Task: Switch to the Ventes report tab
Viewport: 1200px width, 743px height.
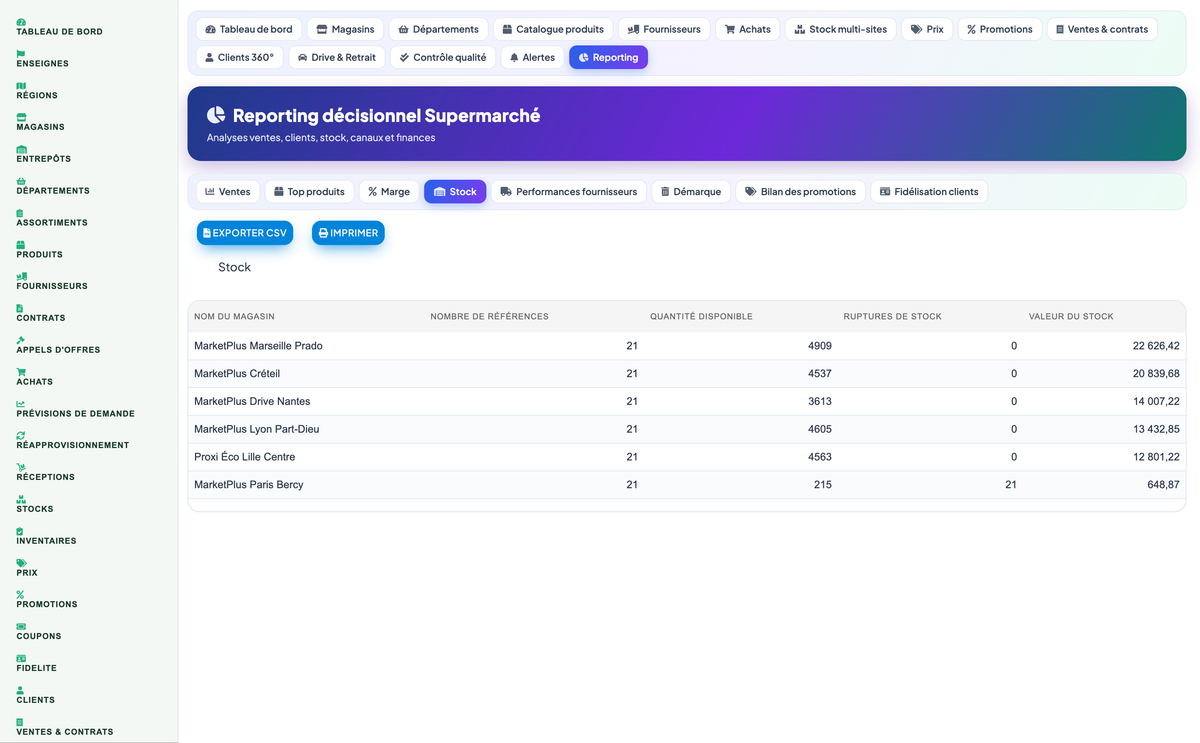Action: pyautogui.click(x=228, y=191)
